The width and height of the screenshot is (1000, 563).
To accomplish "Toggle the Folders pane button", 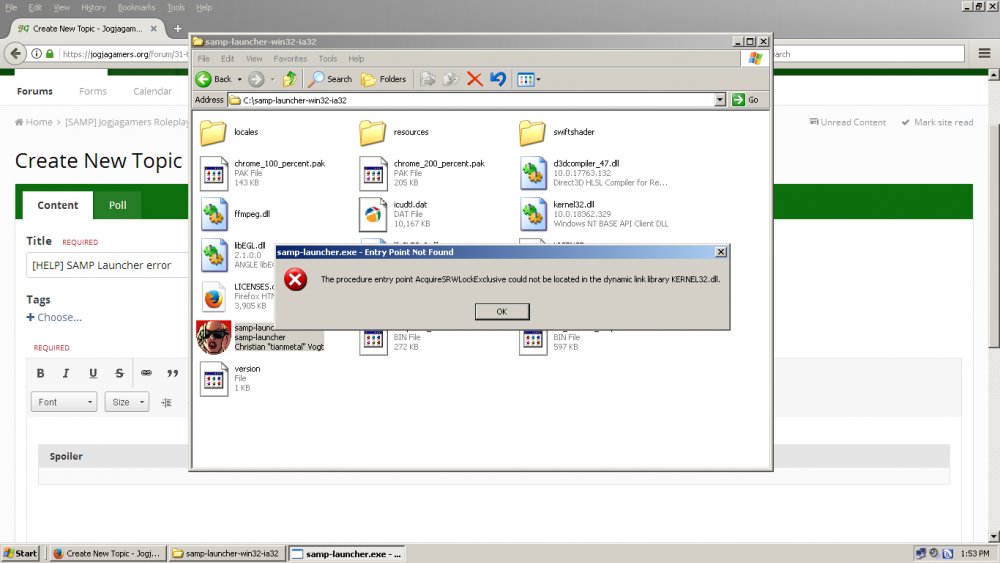I will point(383,79).
